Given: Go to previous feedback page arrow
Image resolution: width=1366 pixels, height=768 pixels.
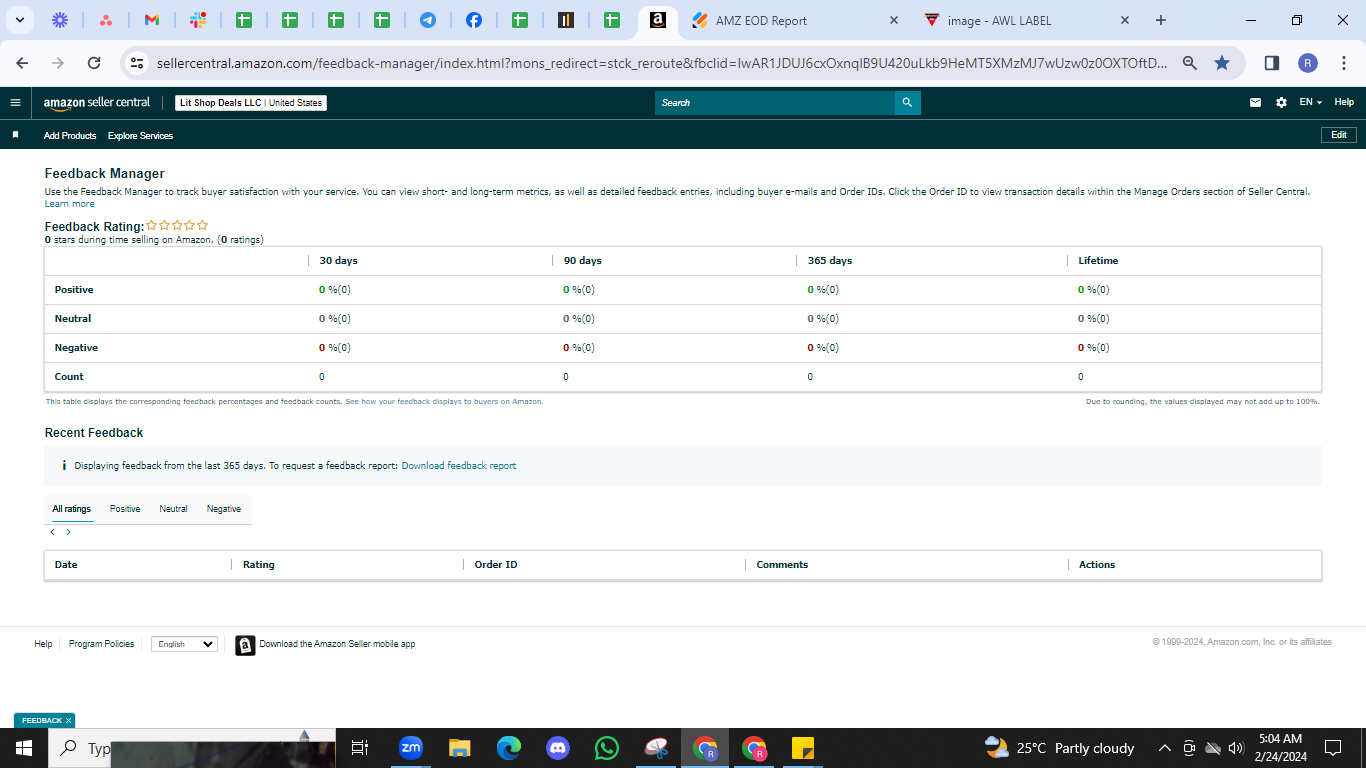Looking at the screenshot, I should pyautogui.click(x=52, y=532).
